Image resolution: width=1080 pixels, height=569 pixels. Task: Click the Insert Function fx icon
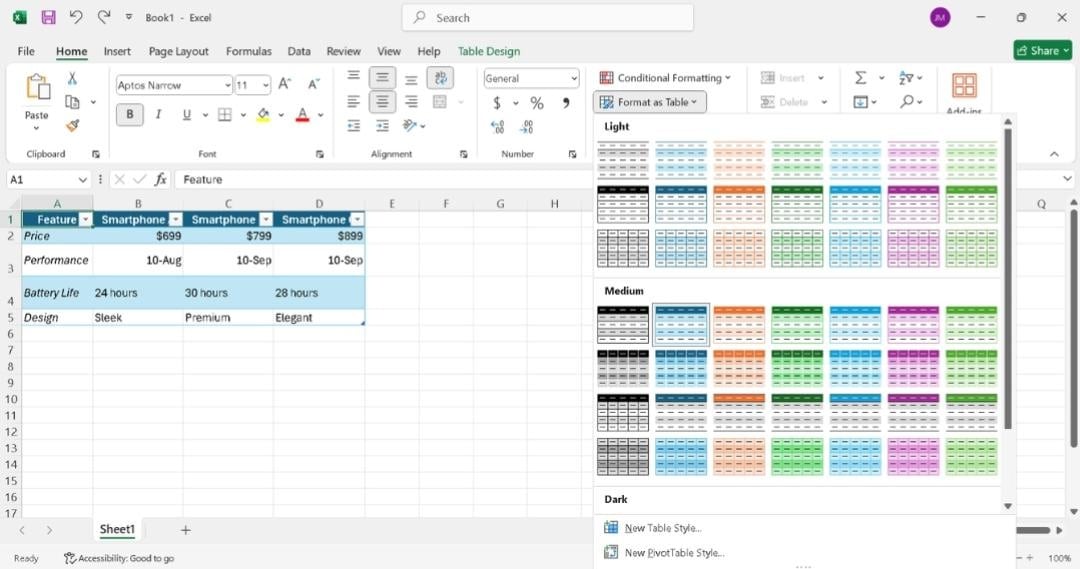tap(160, 180)
